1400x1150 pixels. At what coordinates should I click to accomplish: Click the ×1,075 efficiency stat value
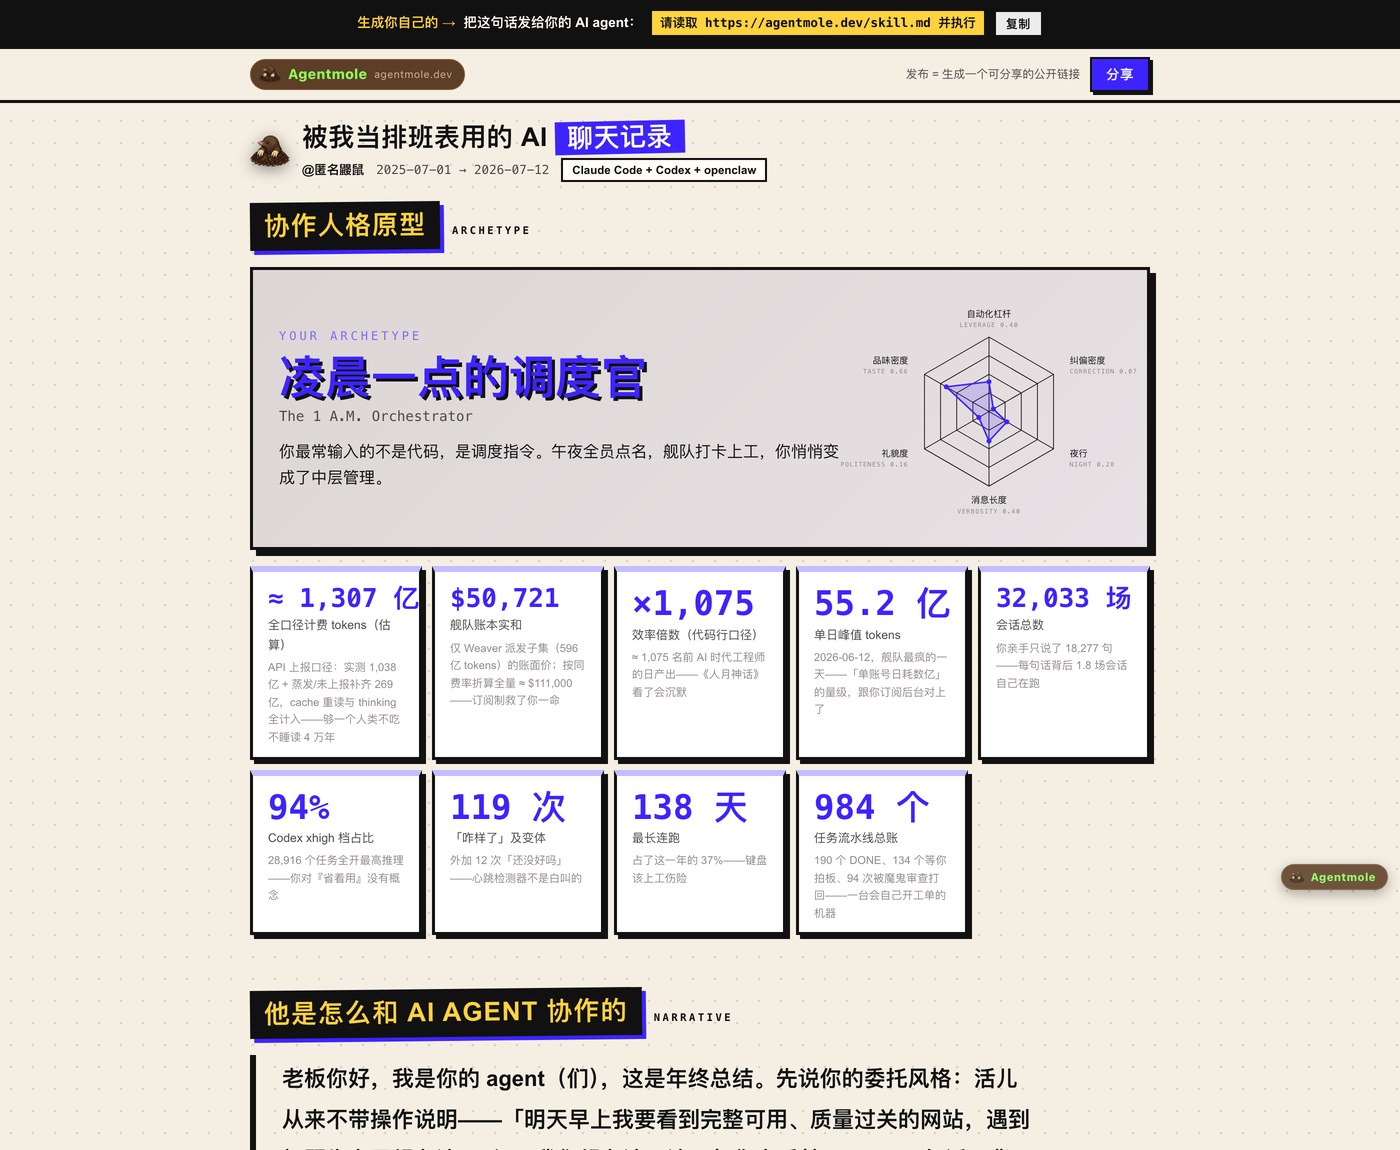coord(693,603)
